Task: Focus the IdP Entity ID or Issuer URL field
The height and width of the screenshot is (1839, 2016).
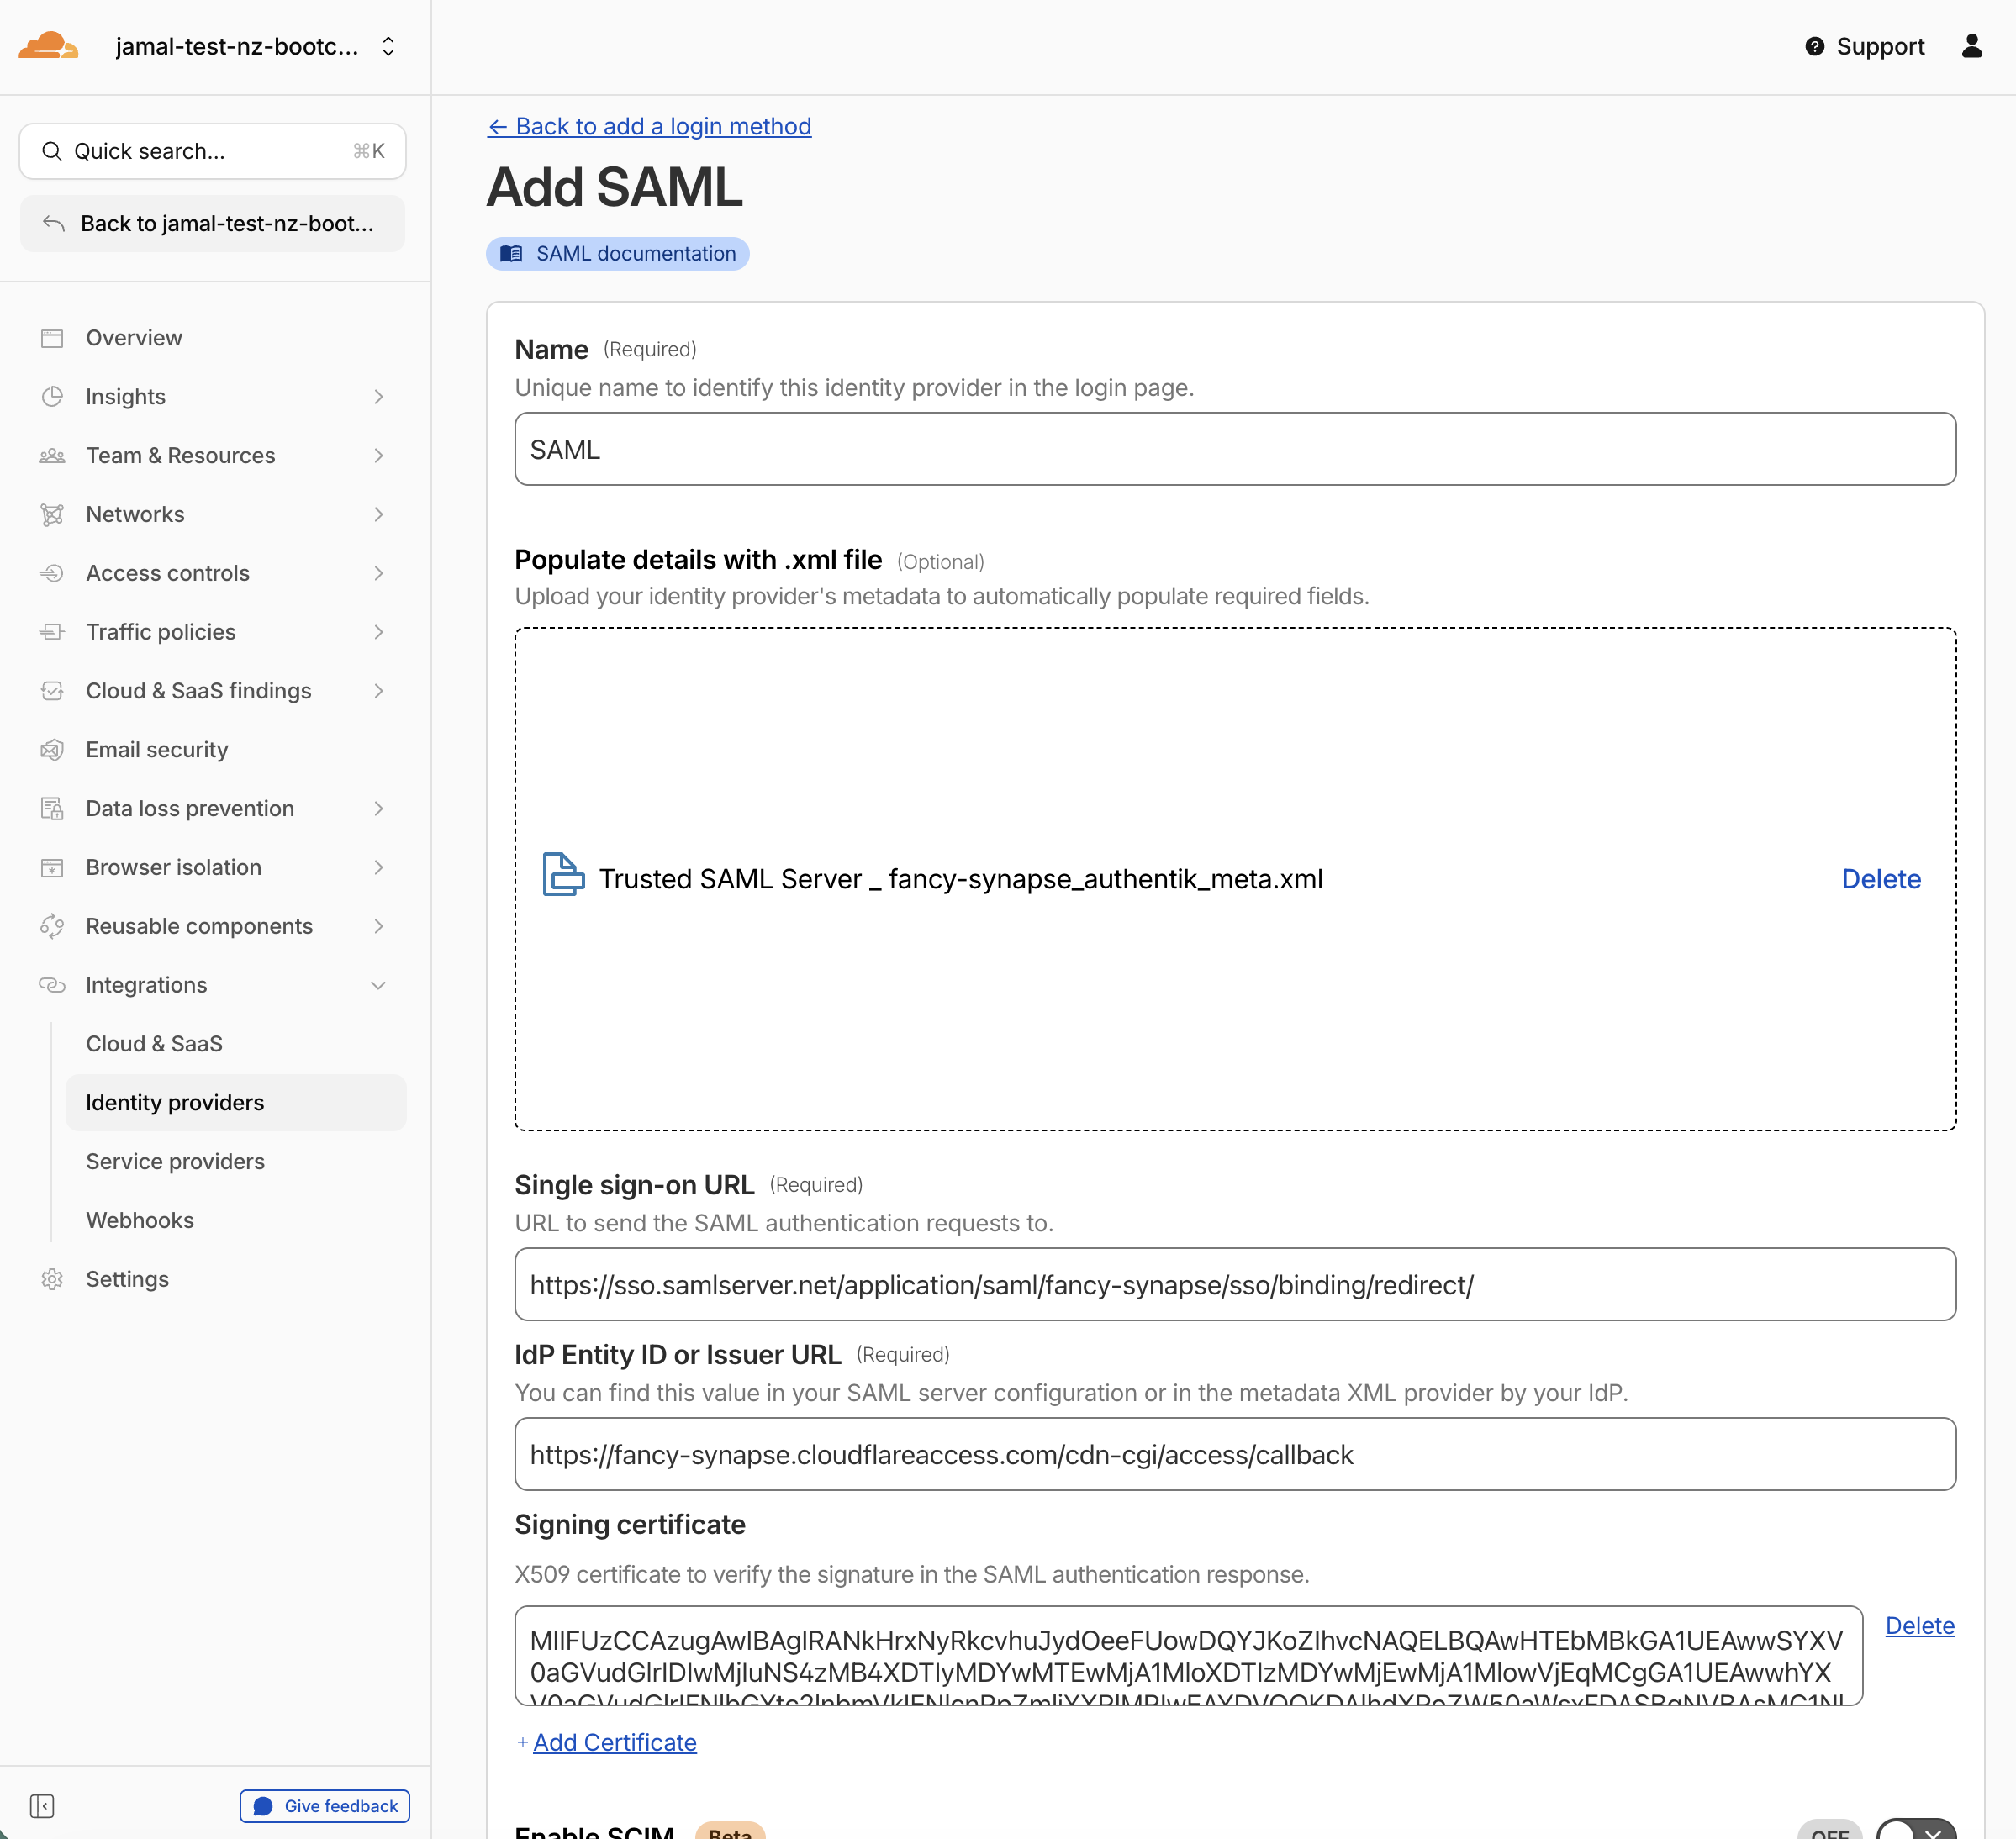Action: [x=1235, y=1454]
